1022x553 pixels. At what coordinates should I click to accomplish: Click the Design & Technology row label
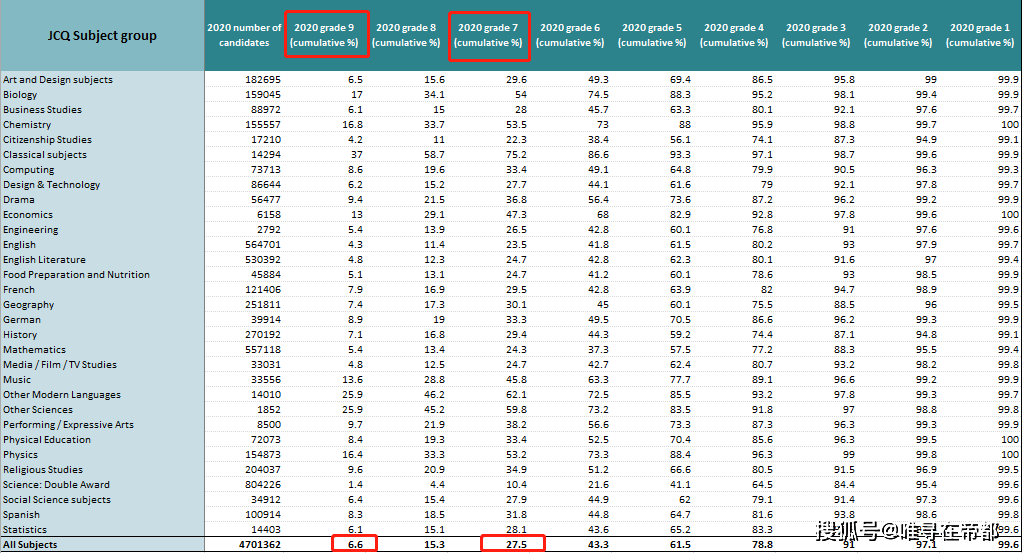51,185
